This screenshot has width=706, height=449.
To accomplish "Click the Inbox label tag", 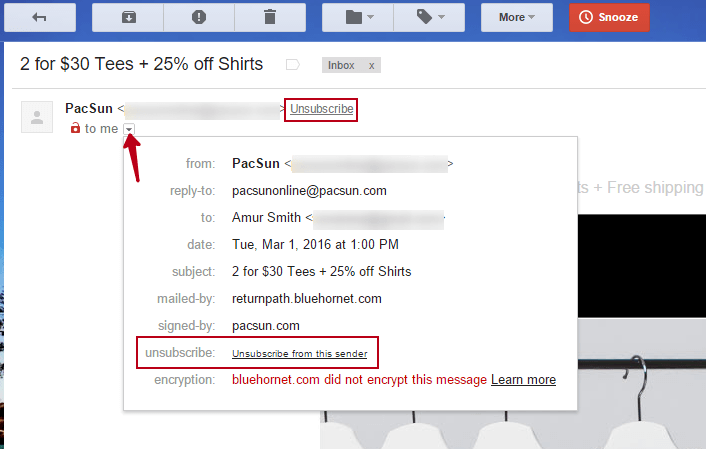I will (342, 65).
